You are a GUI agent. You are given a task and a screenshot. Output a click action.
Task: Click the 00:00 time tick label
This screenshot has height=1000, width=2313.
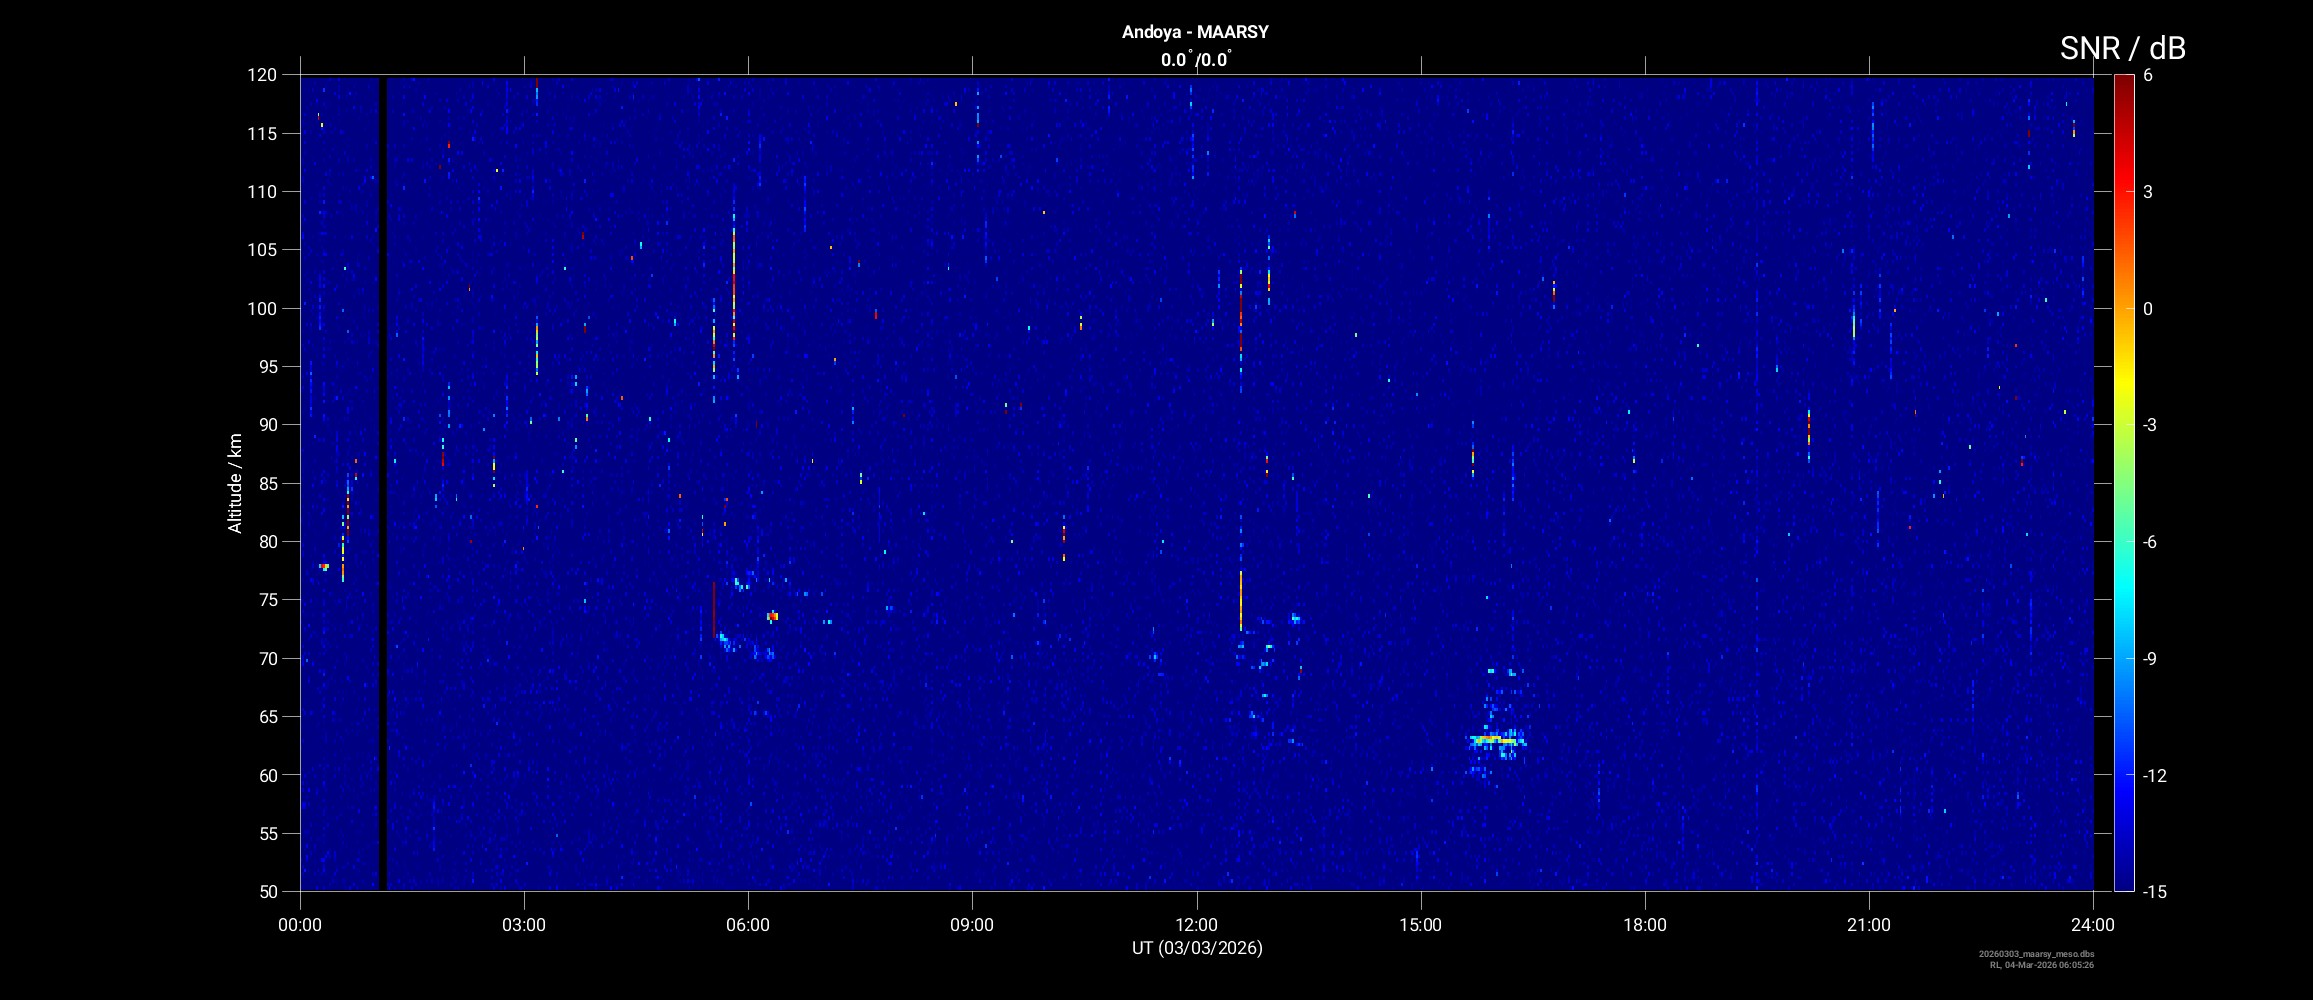click(300, 925)
